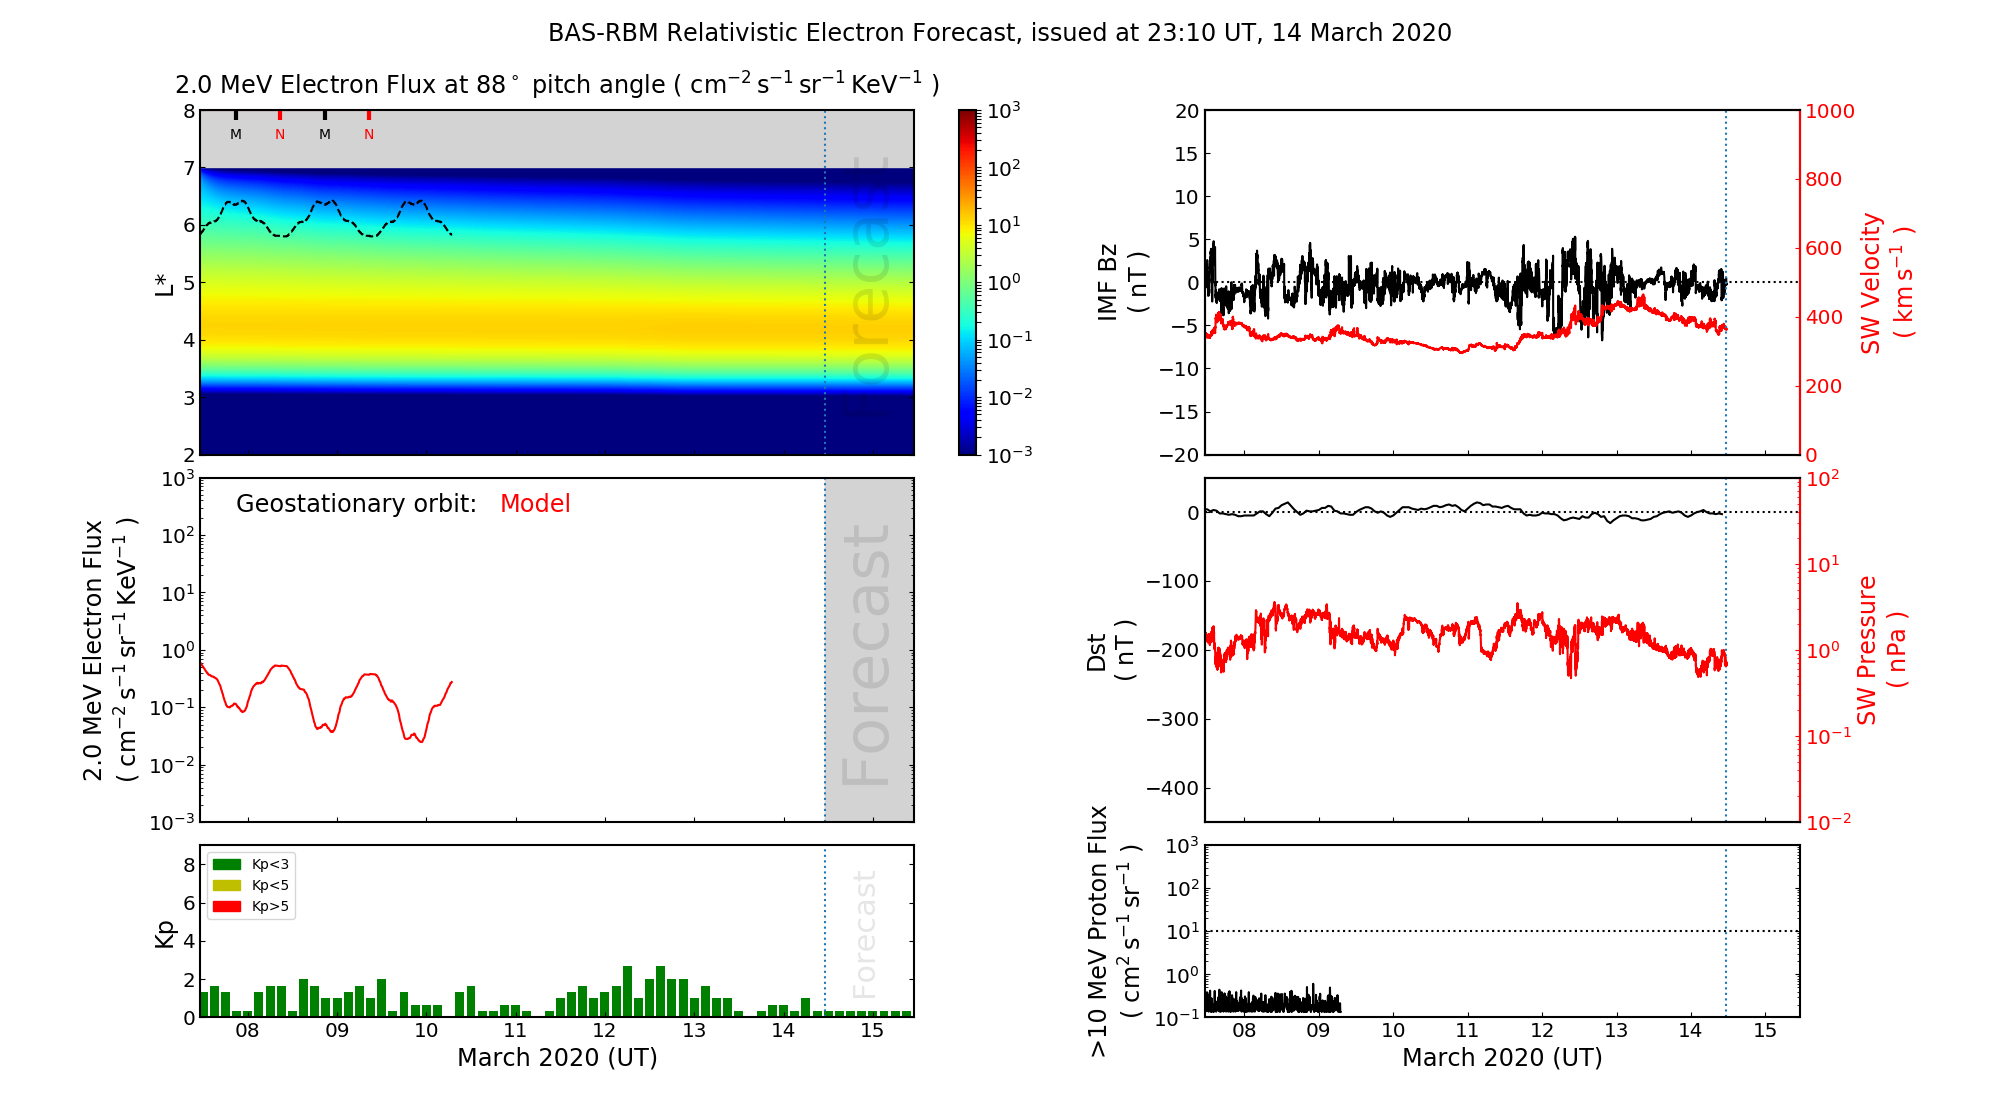Click the Geostationary orbit label
Image resolution: width=2000 pixels, height=1100 pixels.
coord(356,504)
